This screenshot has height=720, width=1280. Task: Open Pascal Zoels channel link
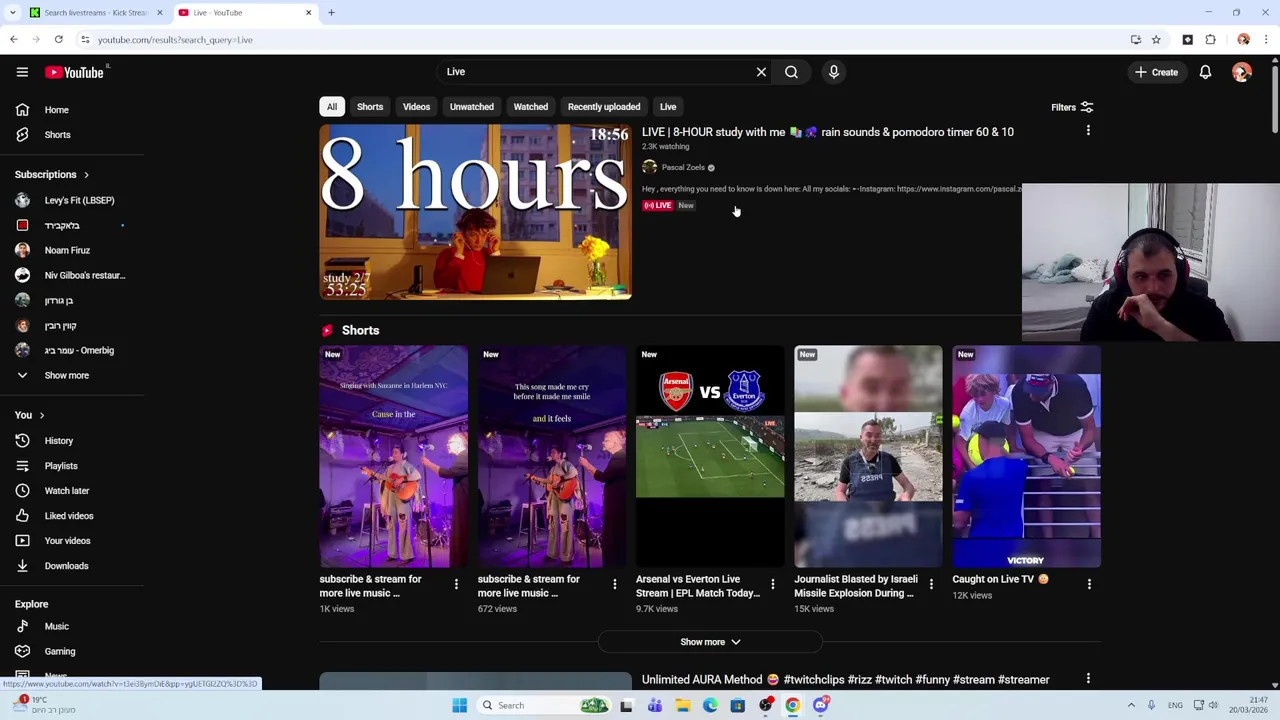[x=683, y=167]
